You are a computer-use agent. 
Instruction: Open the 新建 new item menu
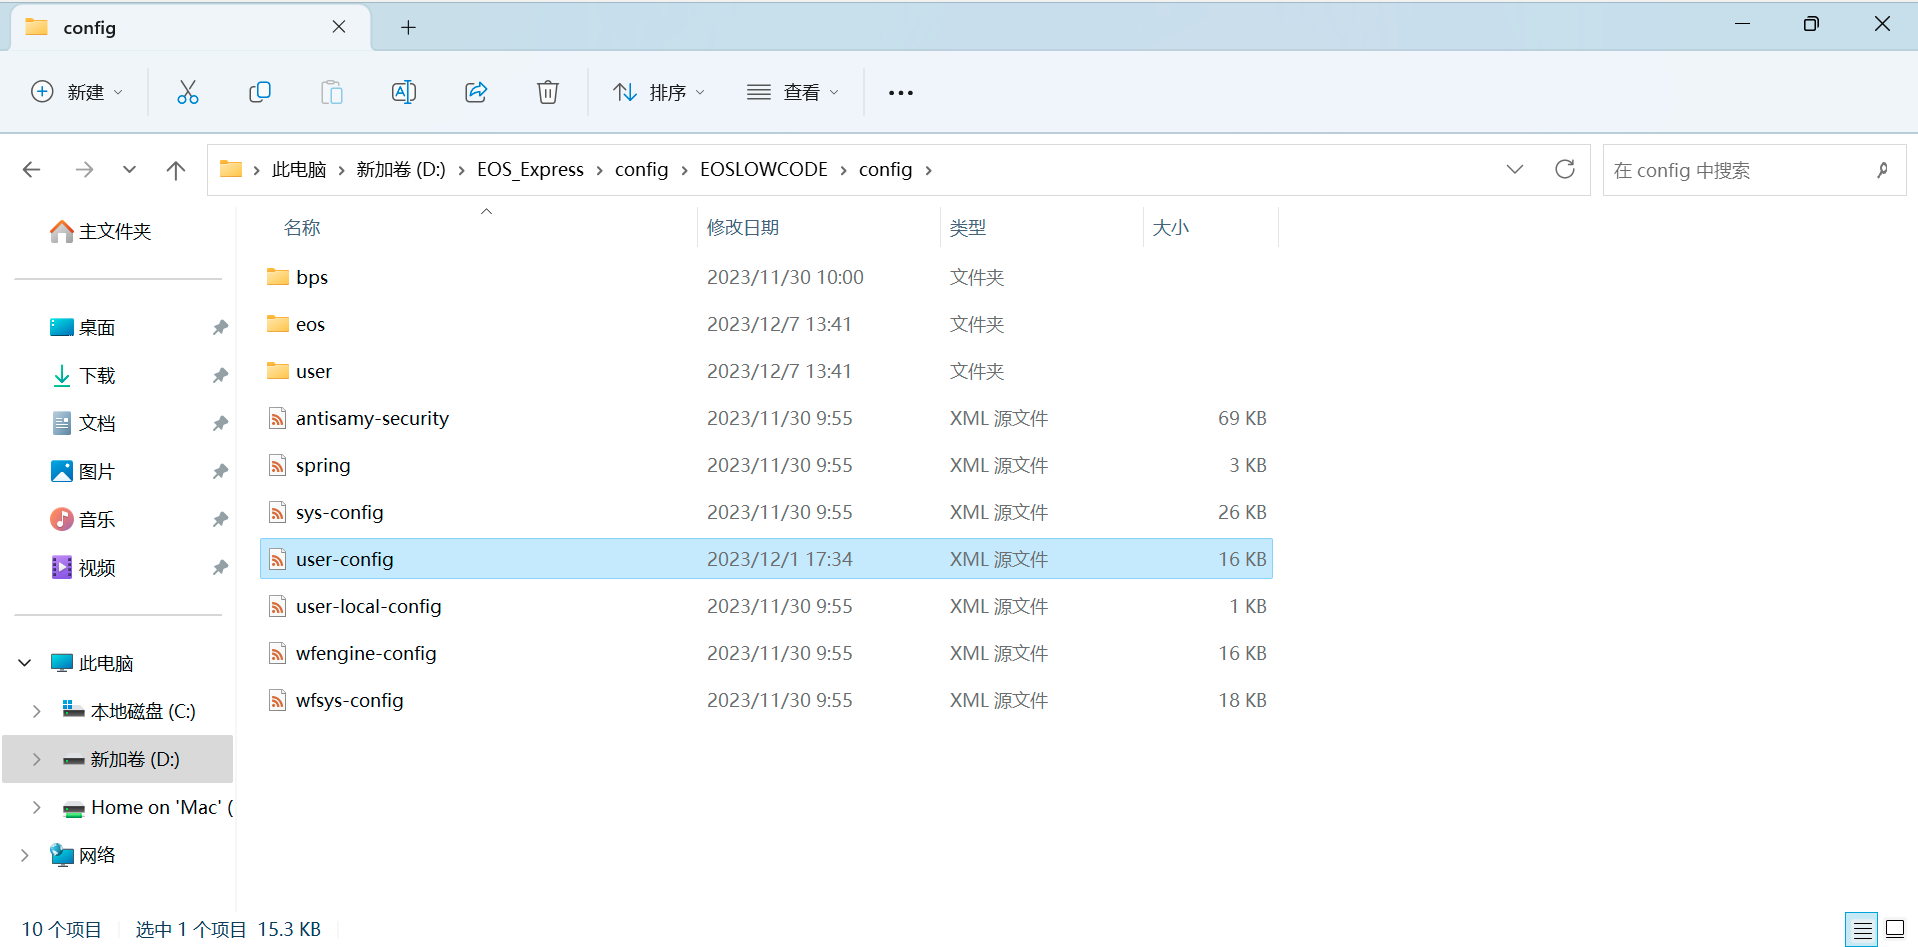click(77, 92)
